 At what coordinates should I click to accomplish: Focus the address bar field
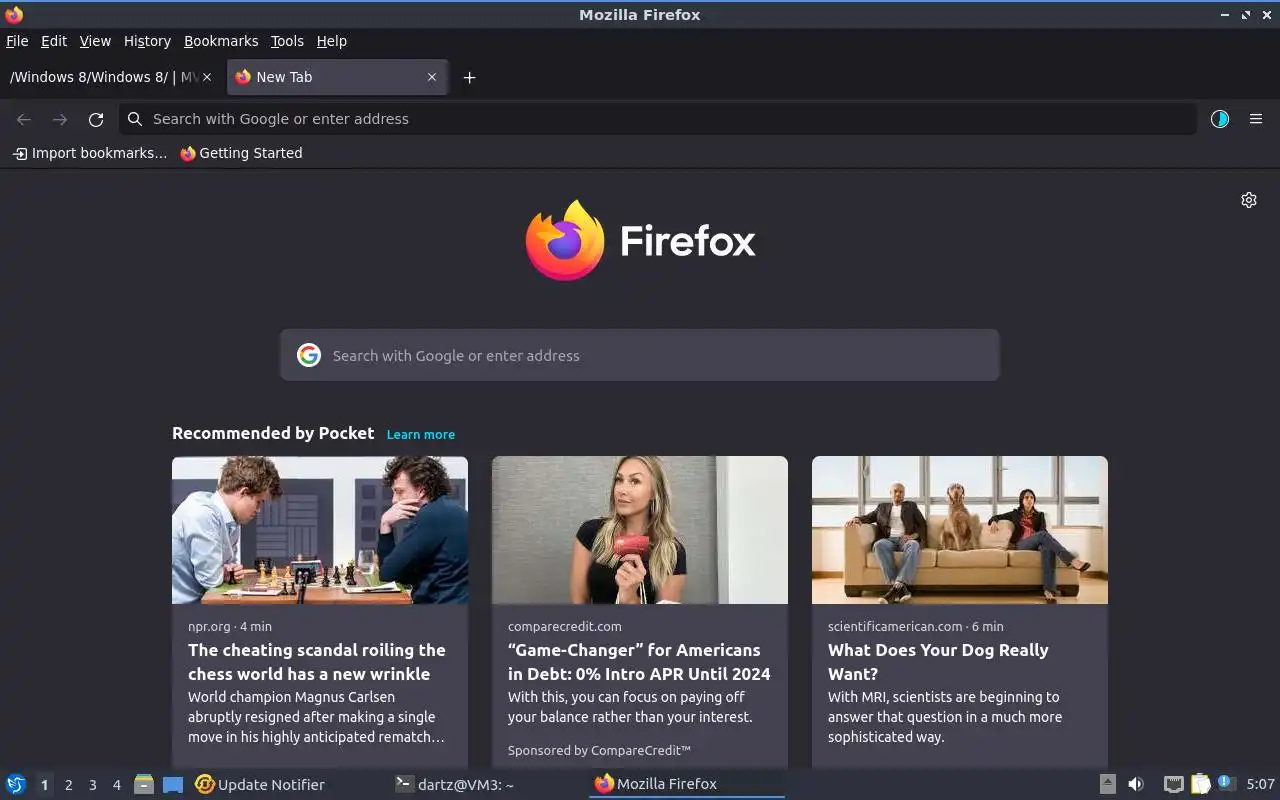click(660, 119)
